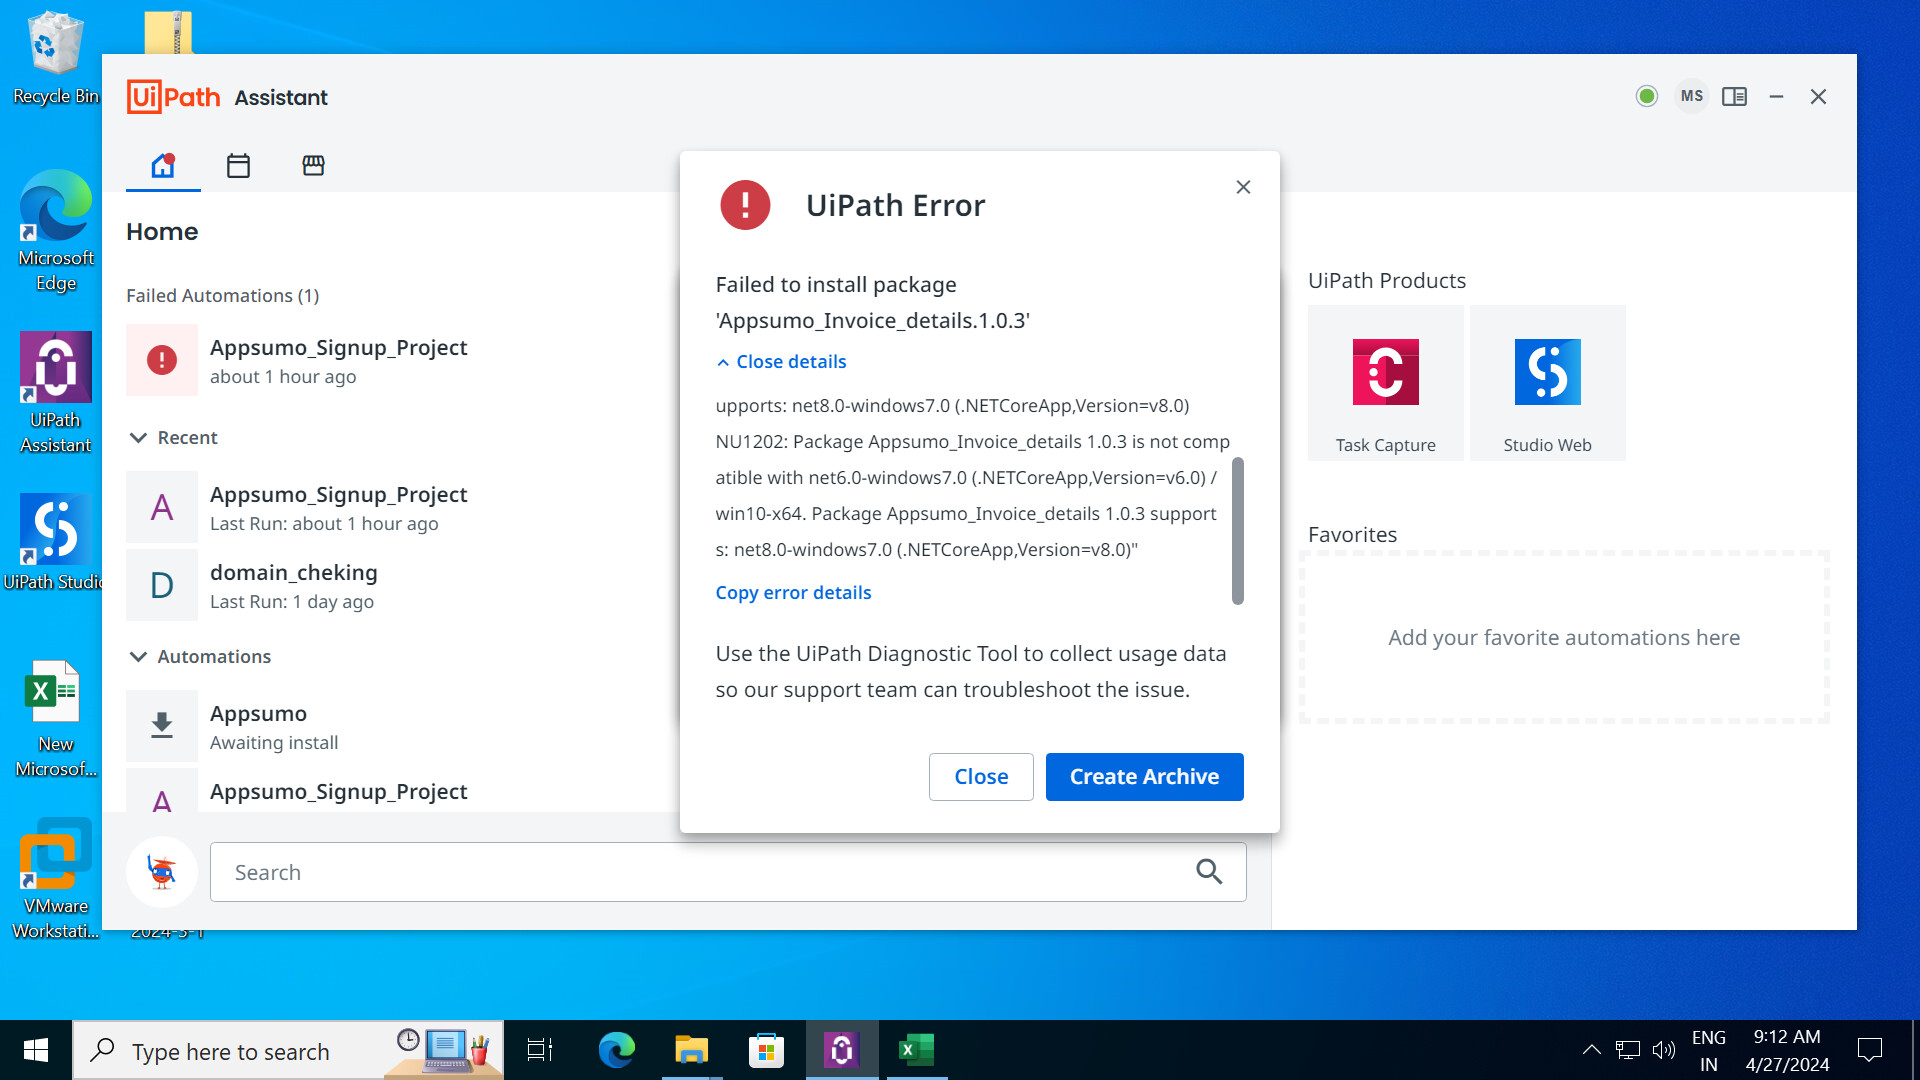Click the green connection status indicator
1920x1080 pixels.
[1646, 96]
